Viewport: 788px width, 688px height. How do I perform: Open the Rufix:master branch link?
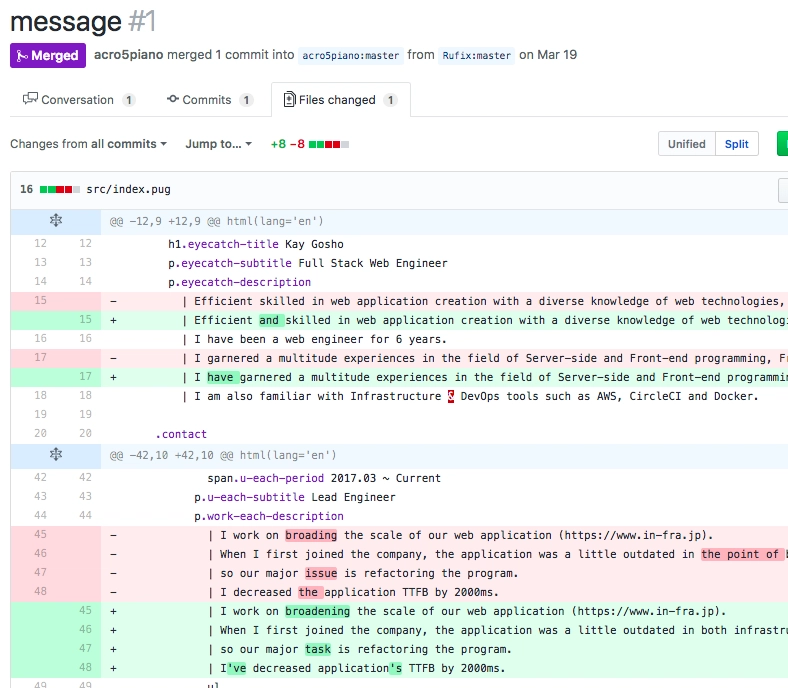476,55
